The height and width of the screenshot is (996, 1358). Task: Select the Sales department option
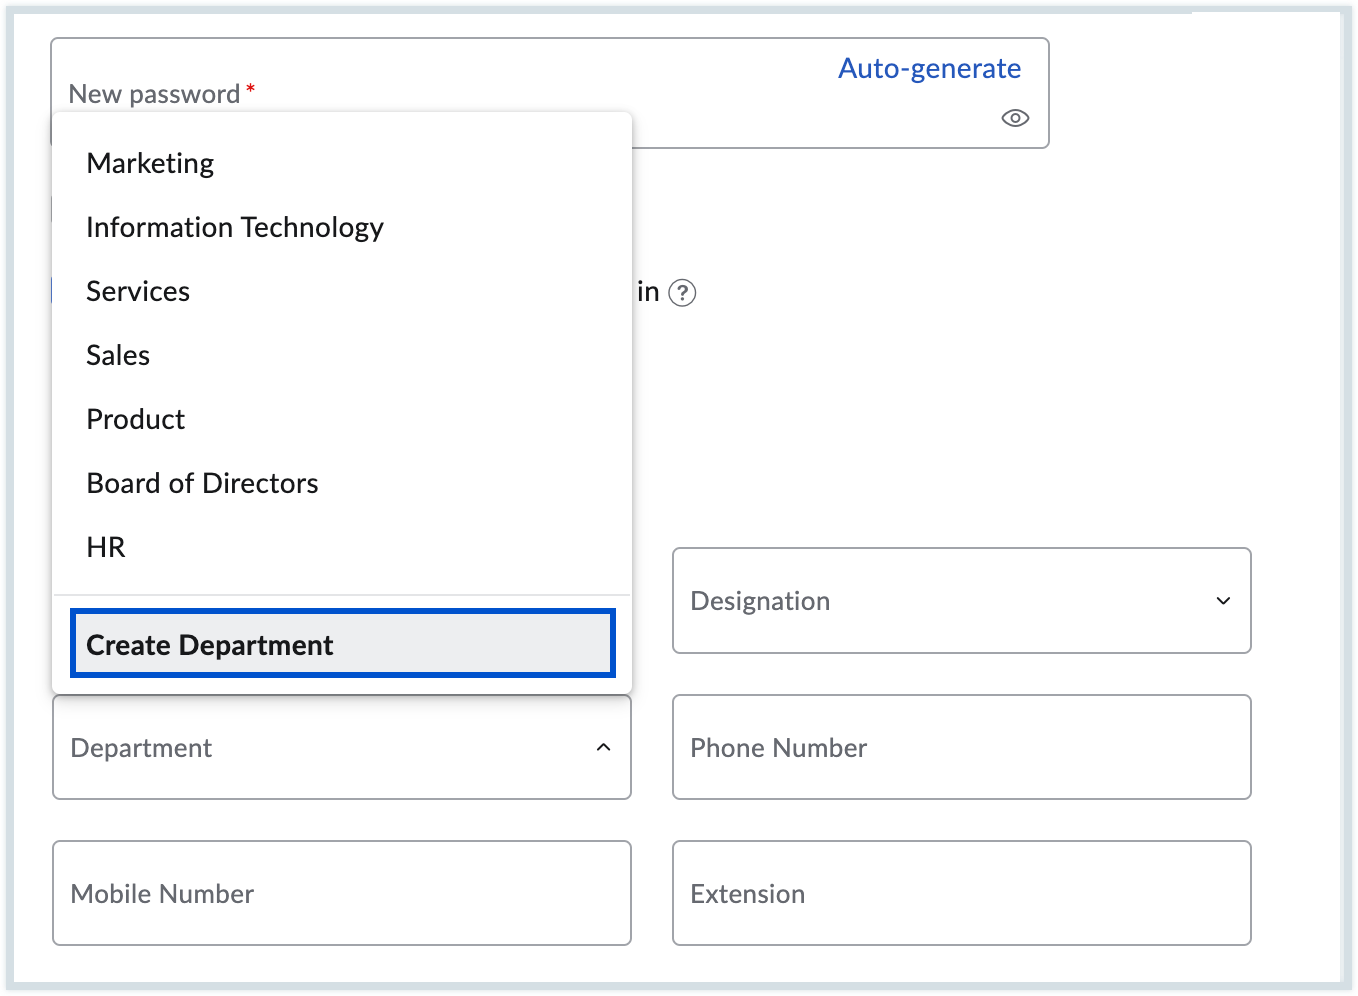[x=118, y=355]
